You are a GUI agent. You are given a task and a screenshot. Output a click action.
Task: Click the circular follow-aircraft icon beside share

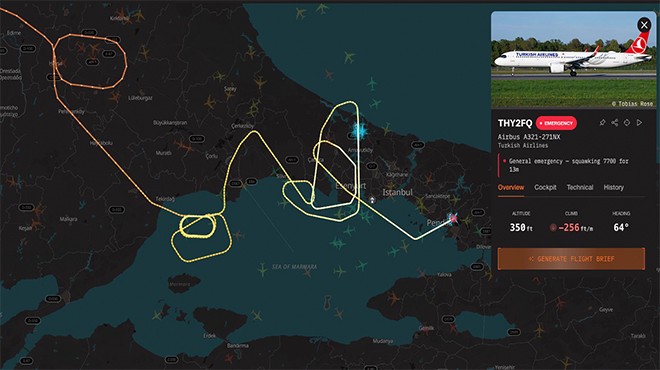(x=627, y=122)
